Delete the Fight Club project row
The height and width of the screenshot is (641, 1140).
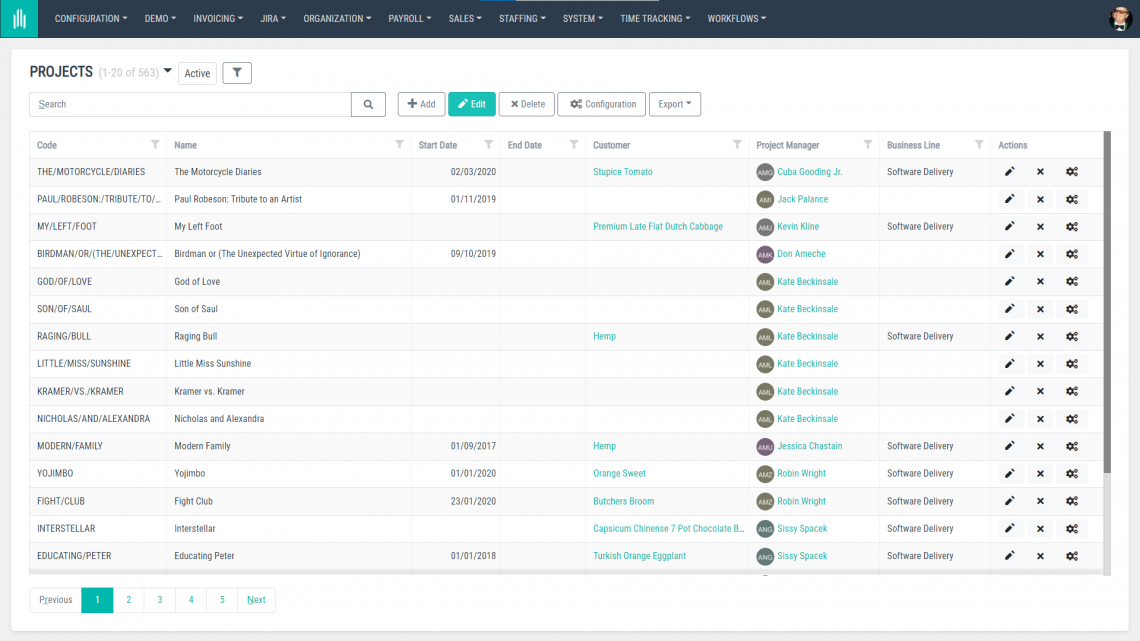point(1040,501)
